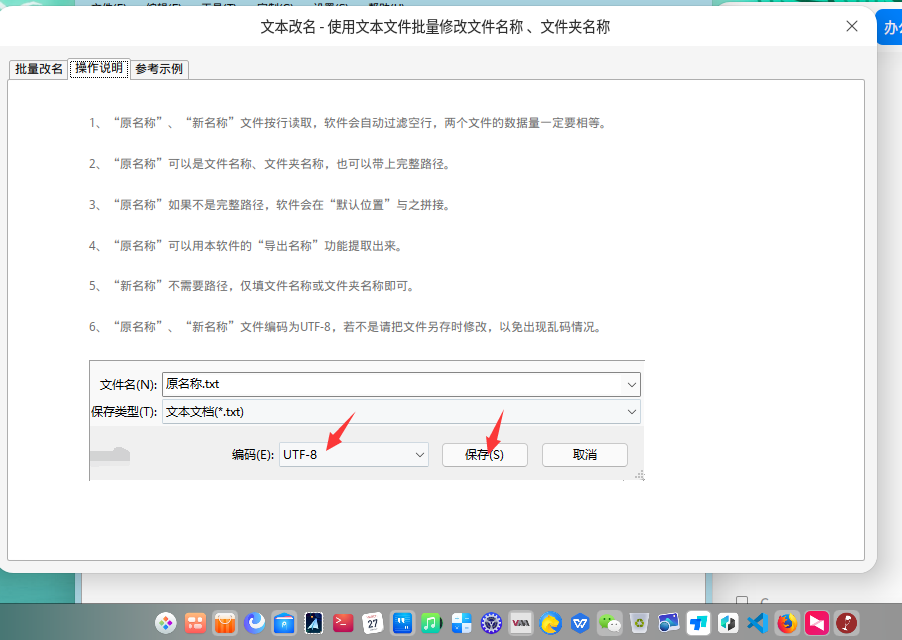Open the calendar icon showing 27
This screenshot has width=902, height=640.
pos(373,623)
